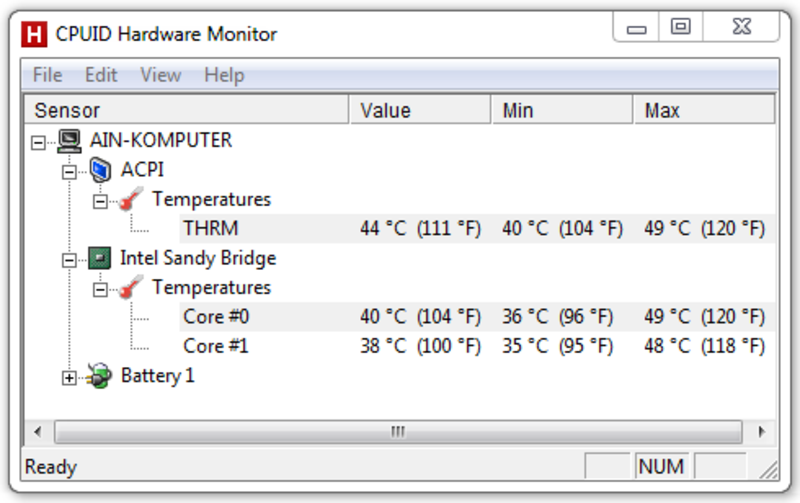Click THRM min 40 °C (104 °F)
The image size is (800, 503).
coord(562,229)
